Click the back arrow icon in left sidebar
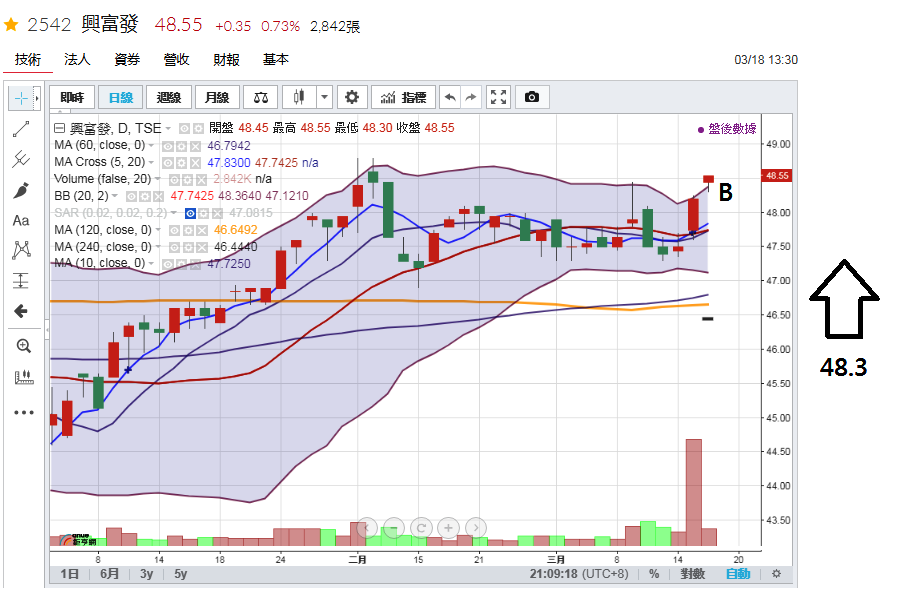Viewport: 900px width, 600px height. 21,311
